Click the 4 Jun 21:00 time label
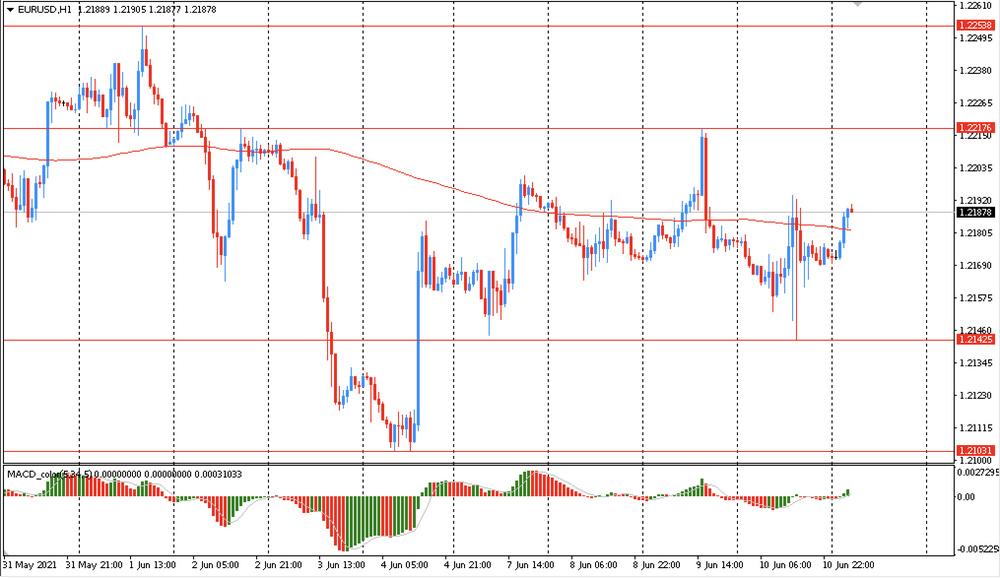1000x578 pixels. point(467,565)
